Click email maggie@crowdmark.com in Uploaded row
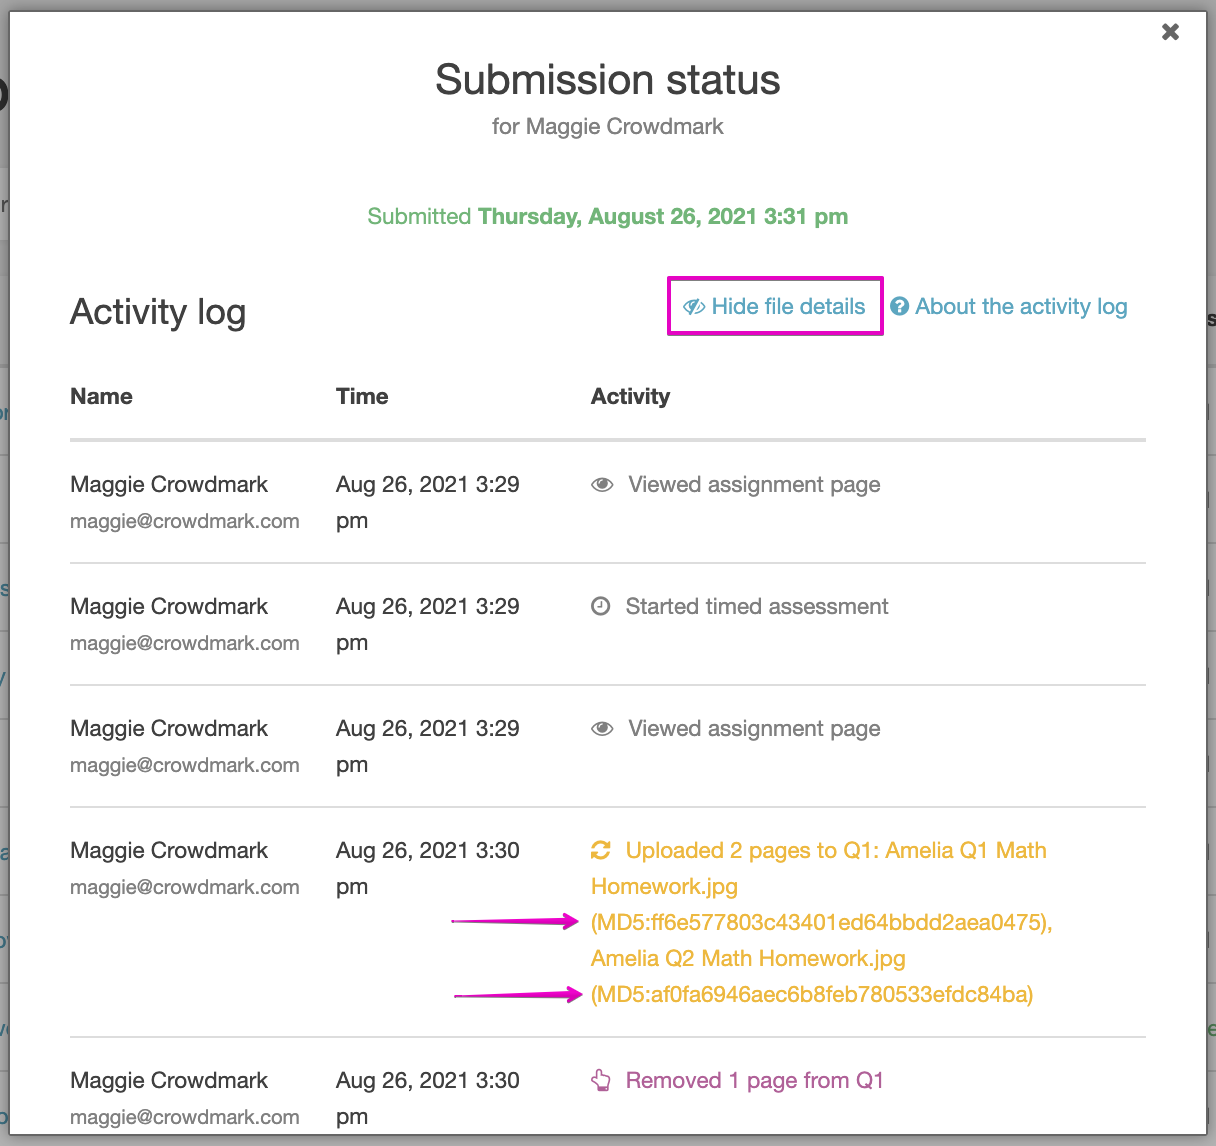This screenshot has width=1216, height=1146. [185, 887]
